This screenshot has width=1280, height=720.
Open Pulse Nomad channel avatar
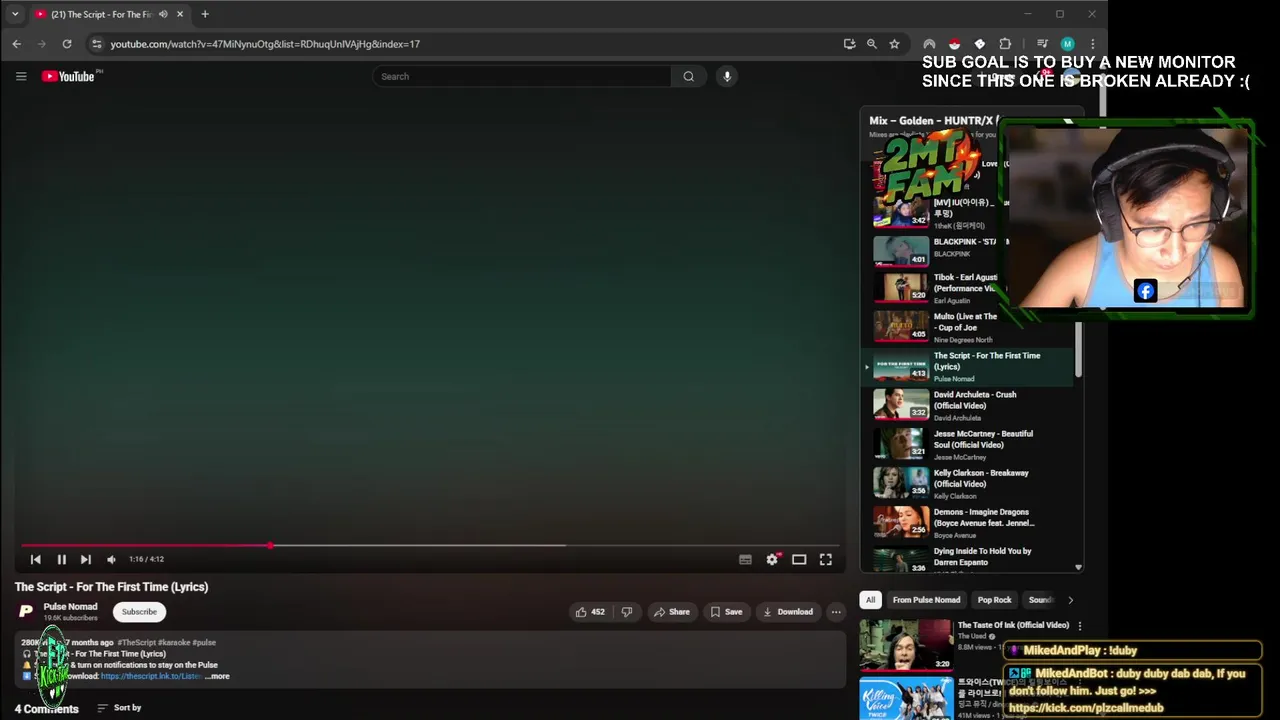point(26,611)
